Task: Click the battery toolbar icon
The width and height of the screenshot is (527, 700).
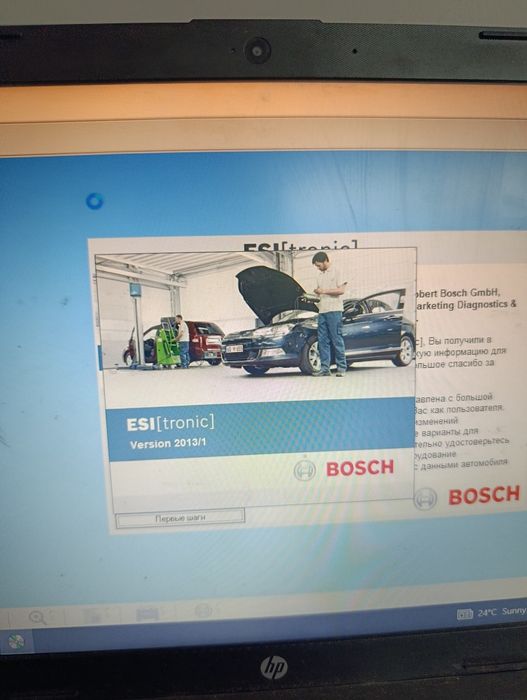Action: (x=147, y=614)
